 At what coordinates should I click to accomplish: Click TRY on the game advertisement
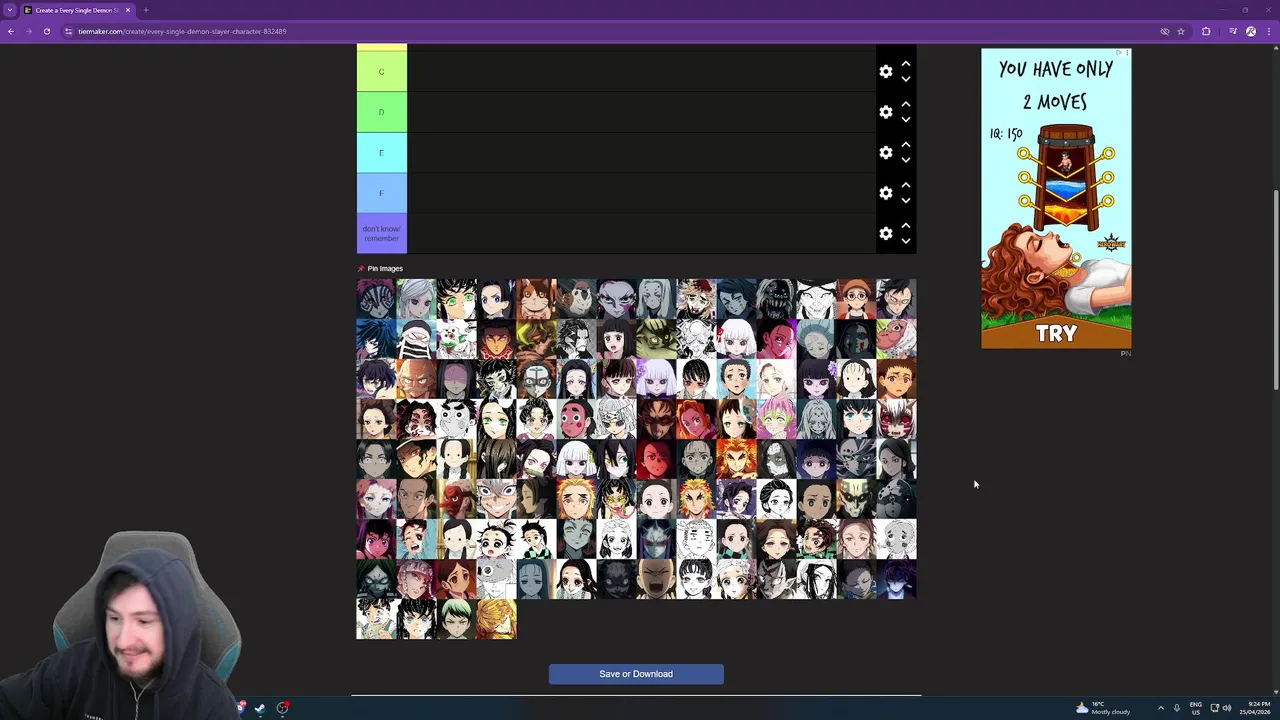pos(1056,334)
